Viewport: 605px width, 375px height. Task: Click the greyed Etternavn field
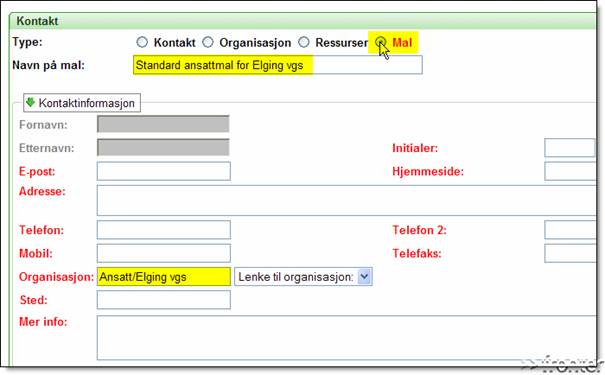click(163, 147)
